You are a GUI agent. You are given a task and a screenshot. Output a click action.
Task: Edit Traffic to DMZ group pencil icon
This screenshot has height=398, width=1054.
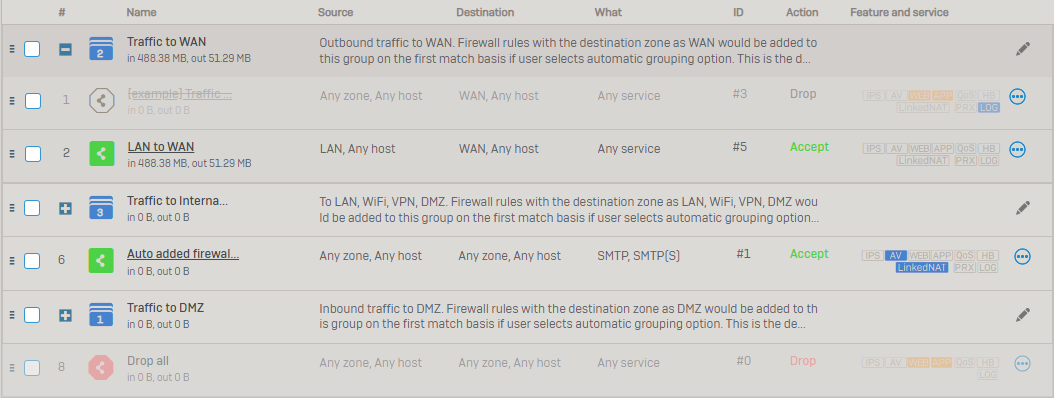1022,314
